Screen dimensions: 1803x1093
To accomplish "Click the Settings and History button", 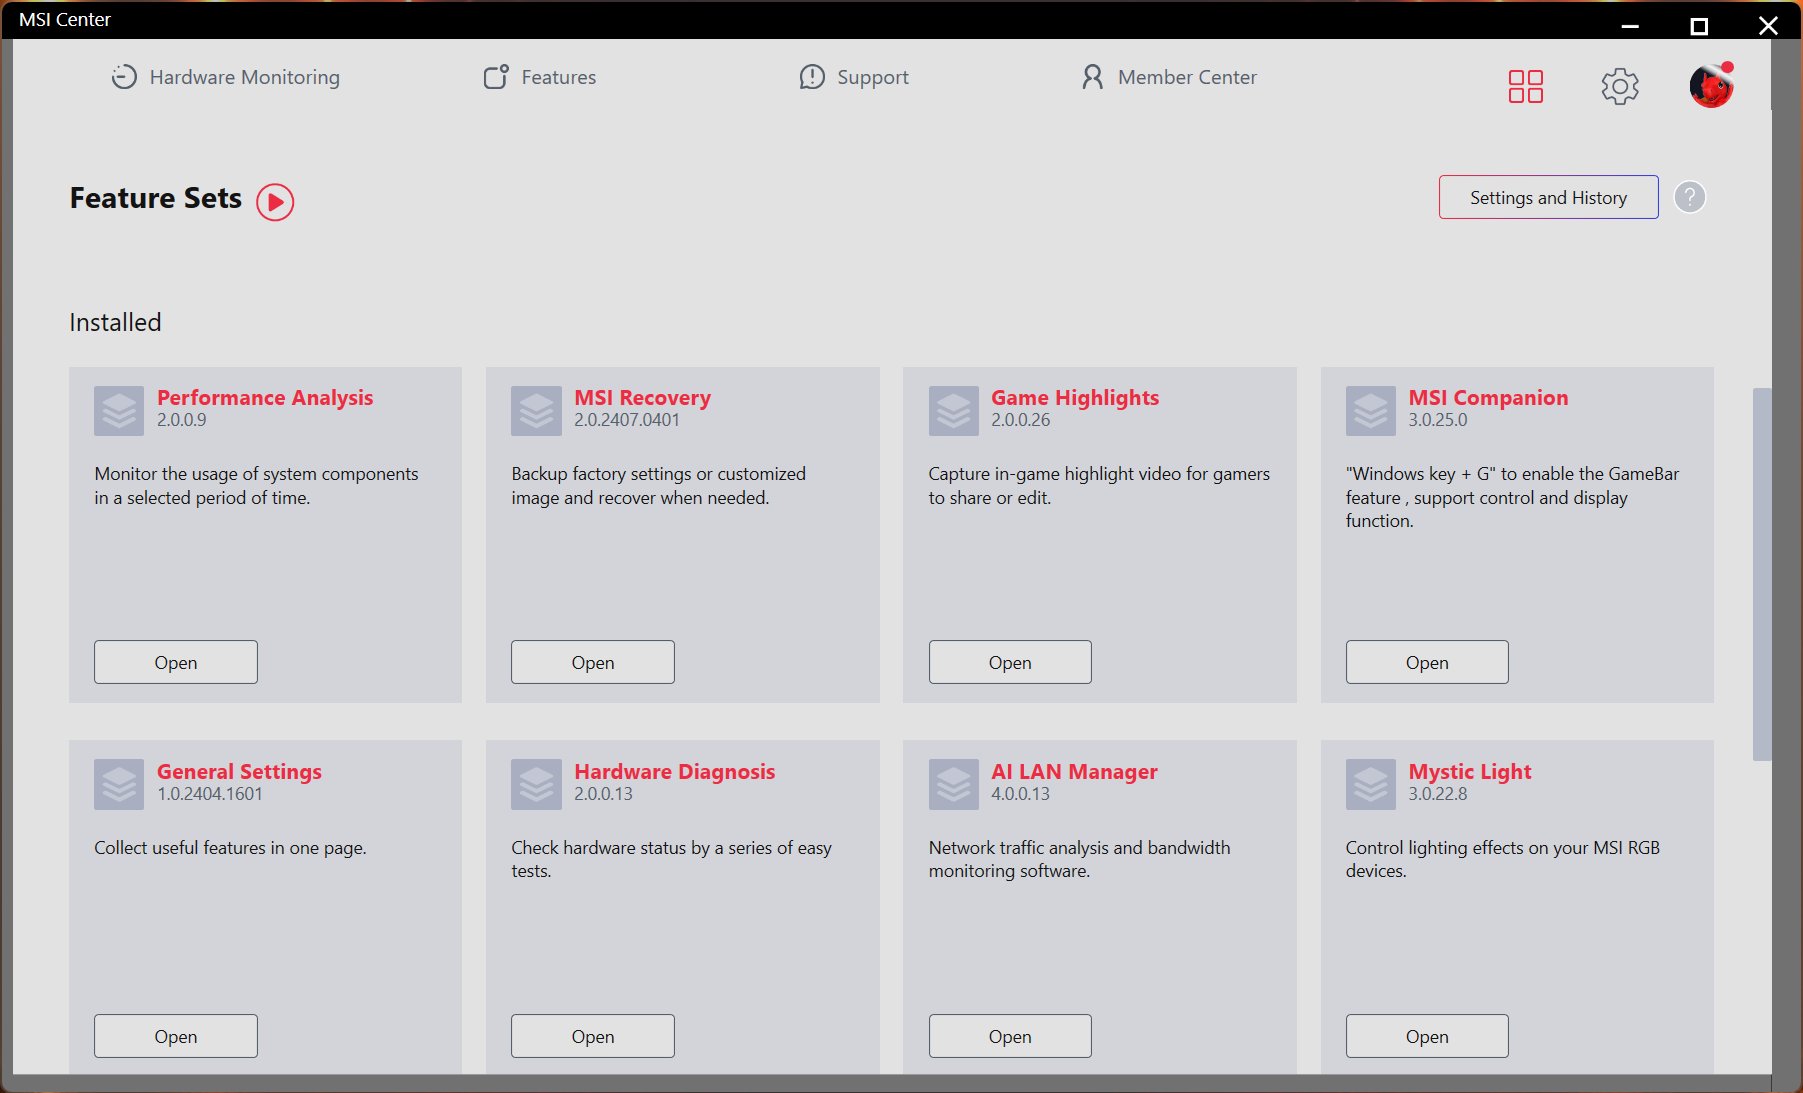I will pos(1548,198).
